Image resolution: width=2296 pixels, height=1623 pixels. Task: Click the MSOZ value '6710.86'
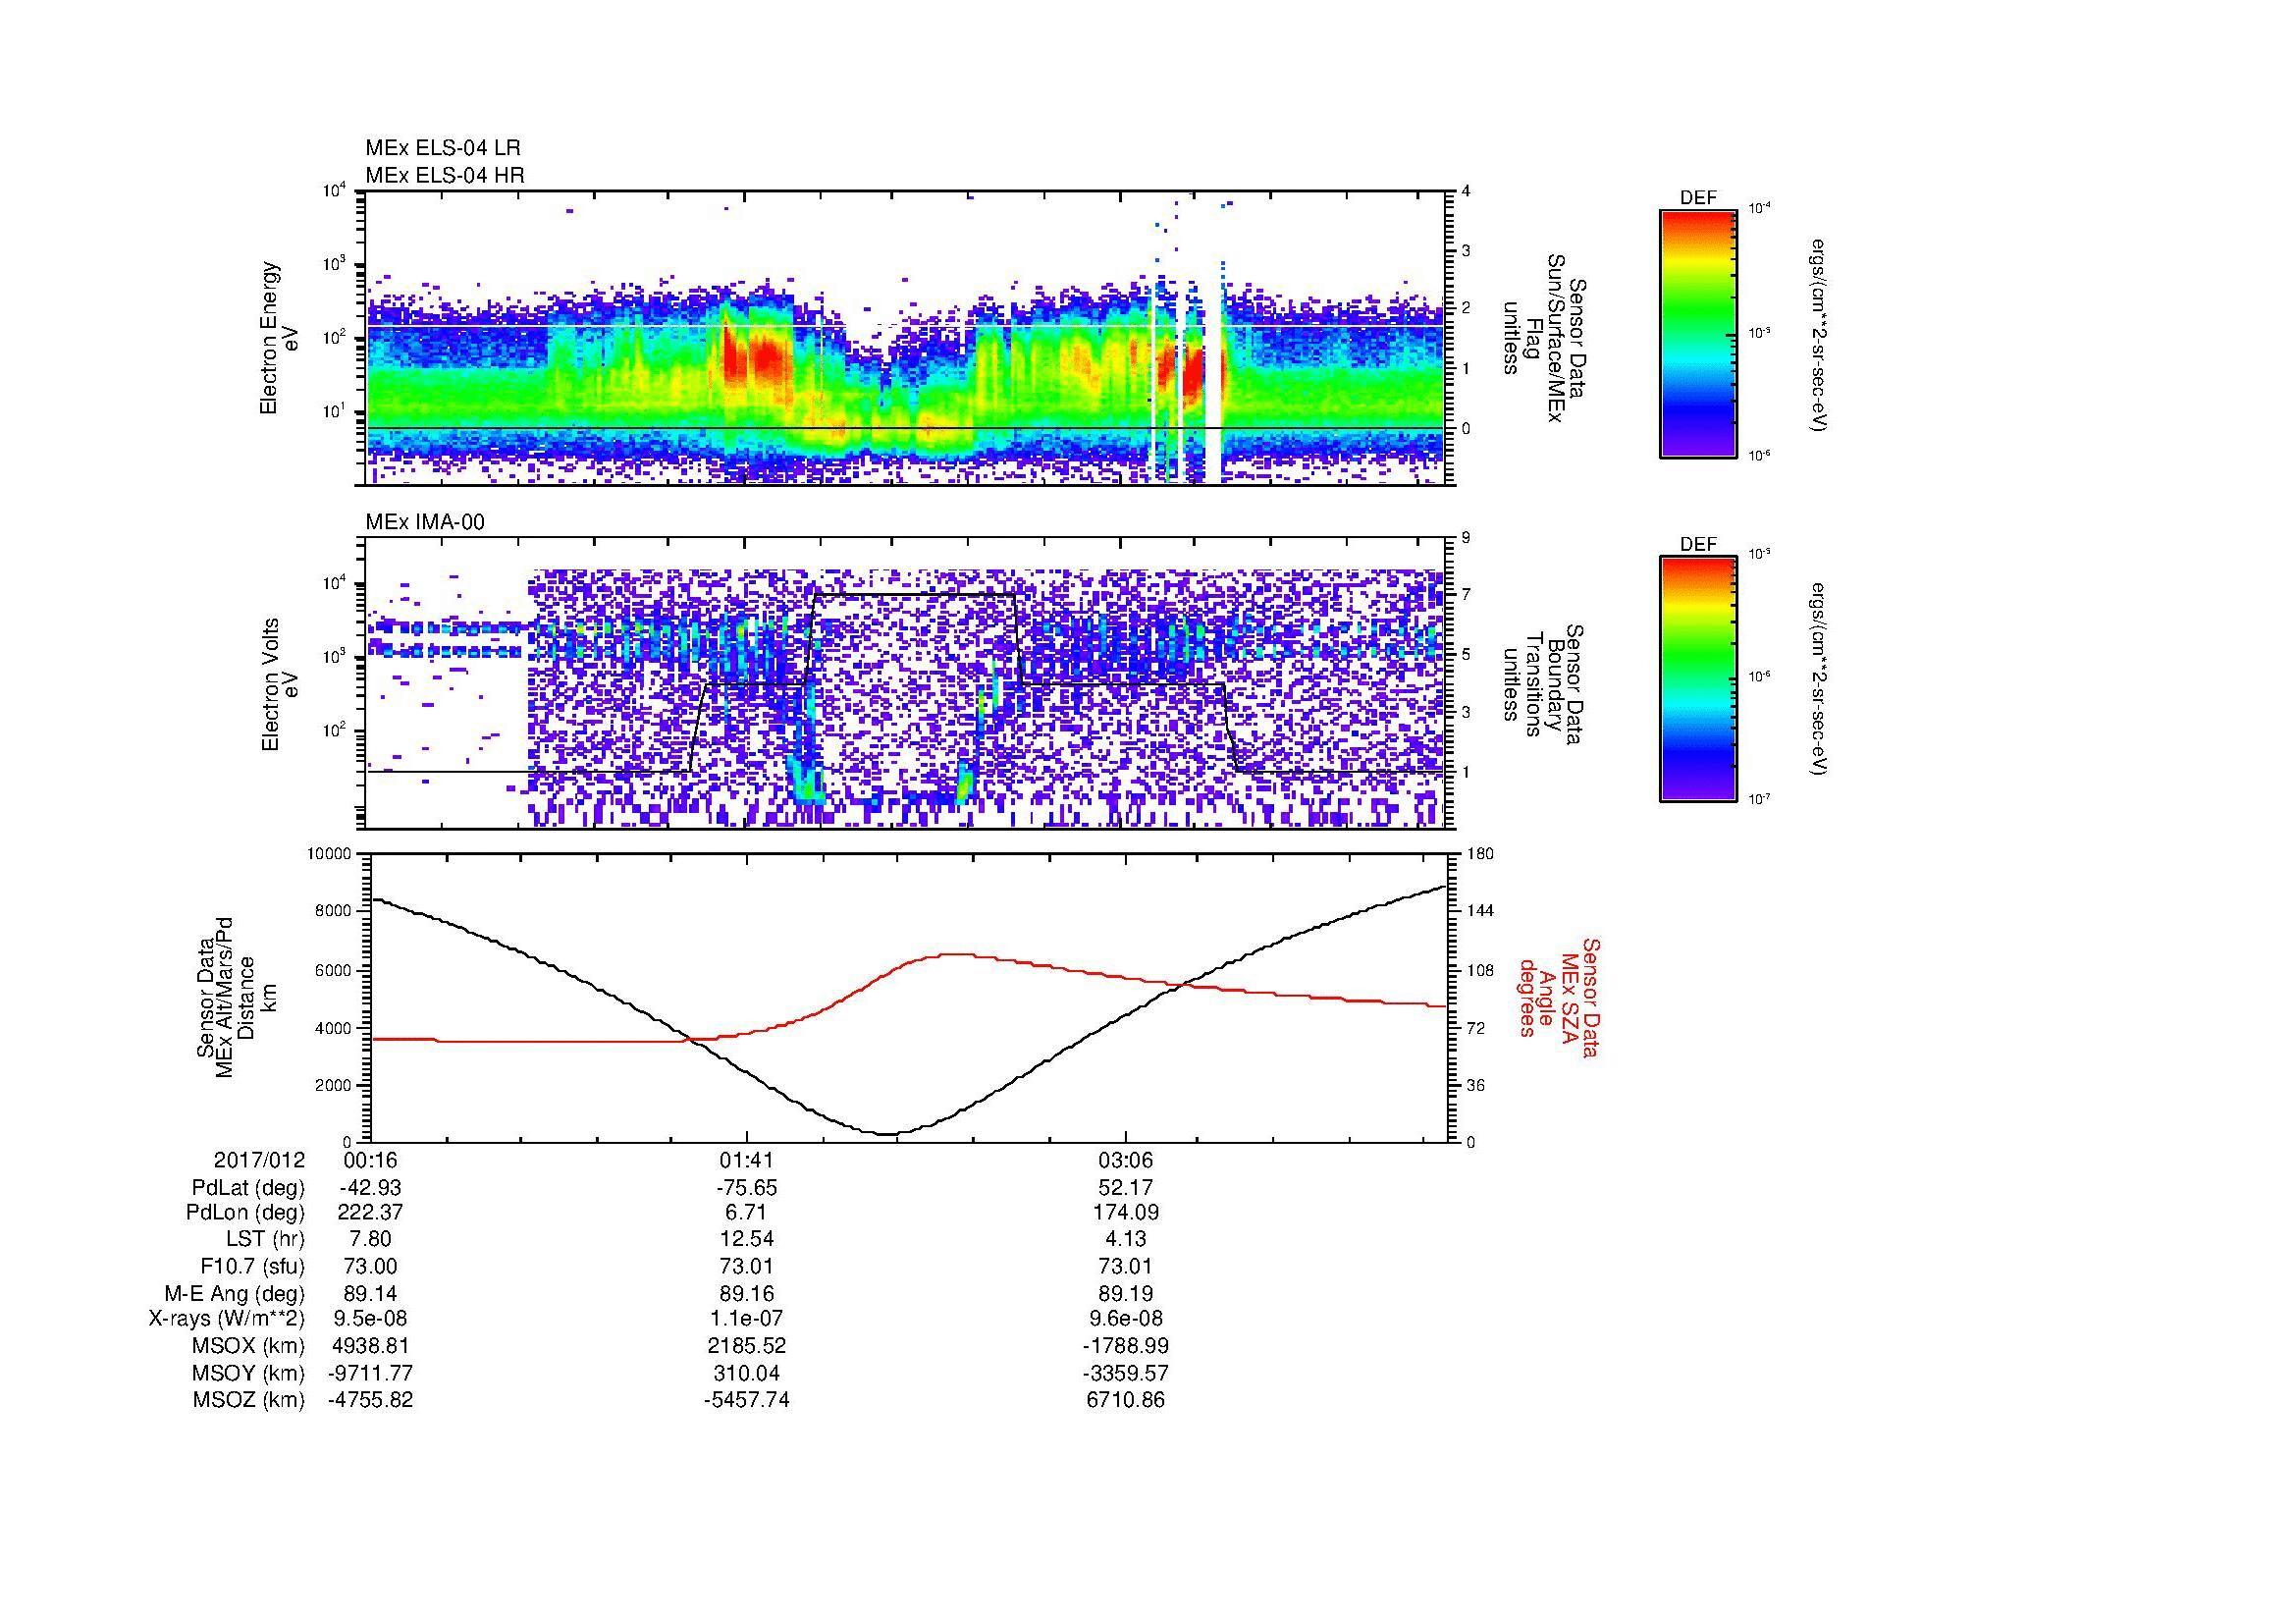pos(1126,1400)
